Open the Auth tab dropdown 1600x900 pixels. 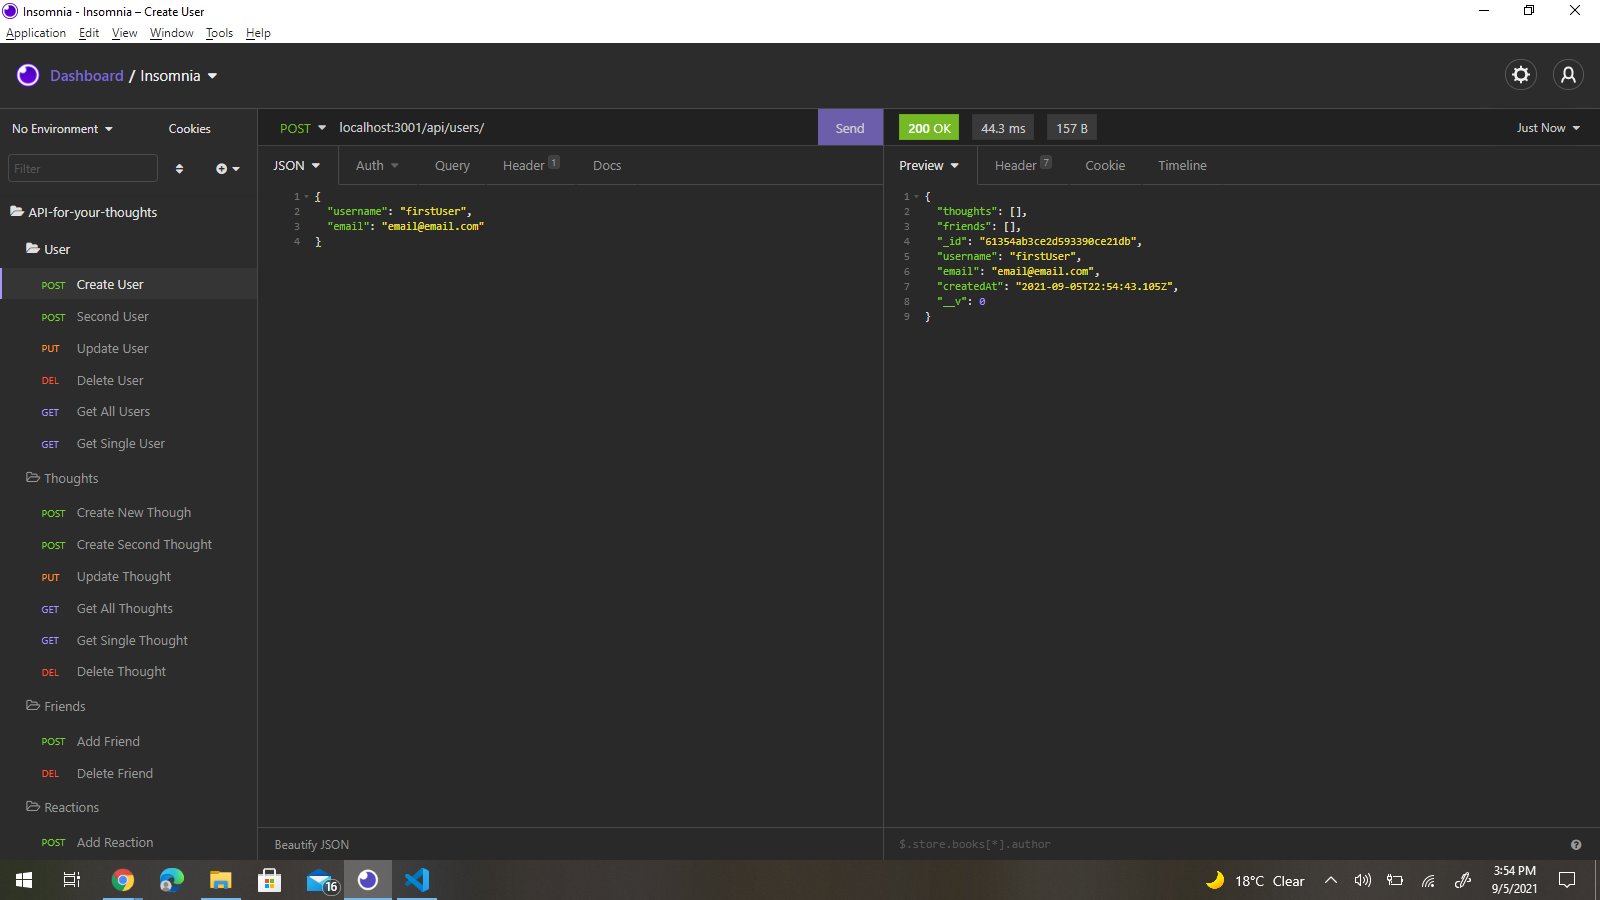click(x=377, y=166)
